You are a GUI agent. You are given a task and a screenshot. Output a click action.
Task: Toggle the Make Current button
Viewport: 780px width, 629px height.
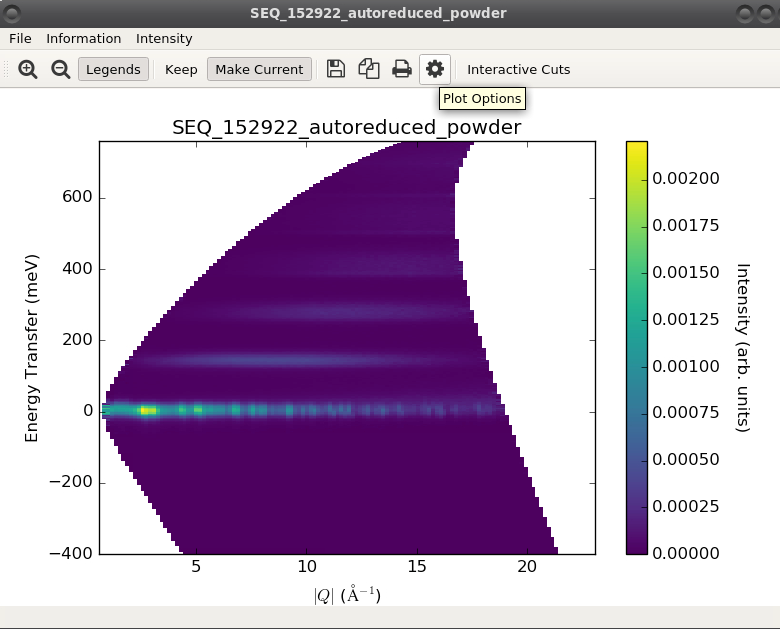pos(259,69)
